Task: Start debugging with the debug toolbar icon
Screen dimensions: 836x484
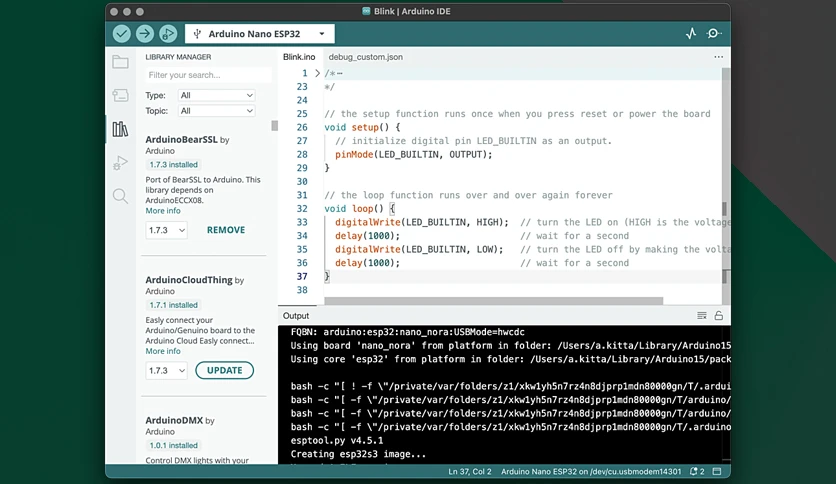Action: coord(167,34)
